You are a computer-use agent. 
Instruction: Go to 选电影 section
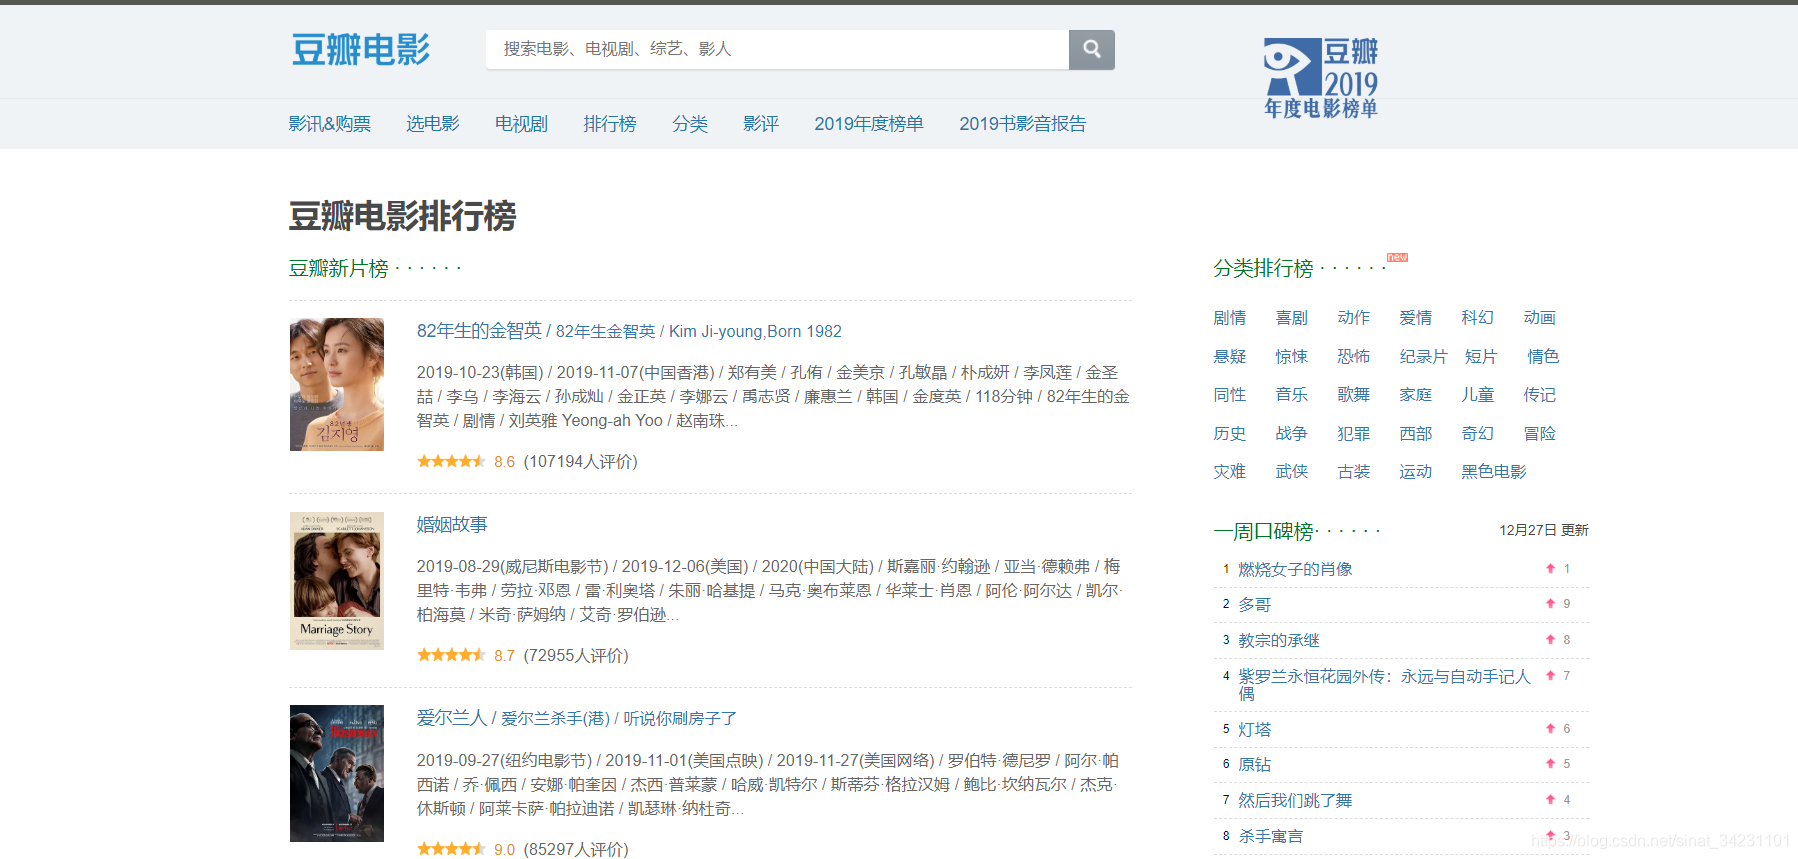point(433,124)
